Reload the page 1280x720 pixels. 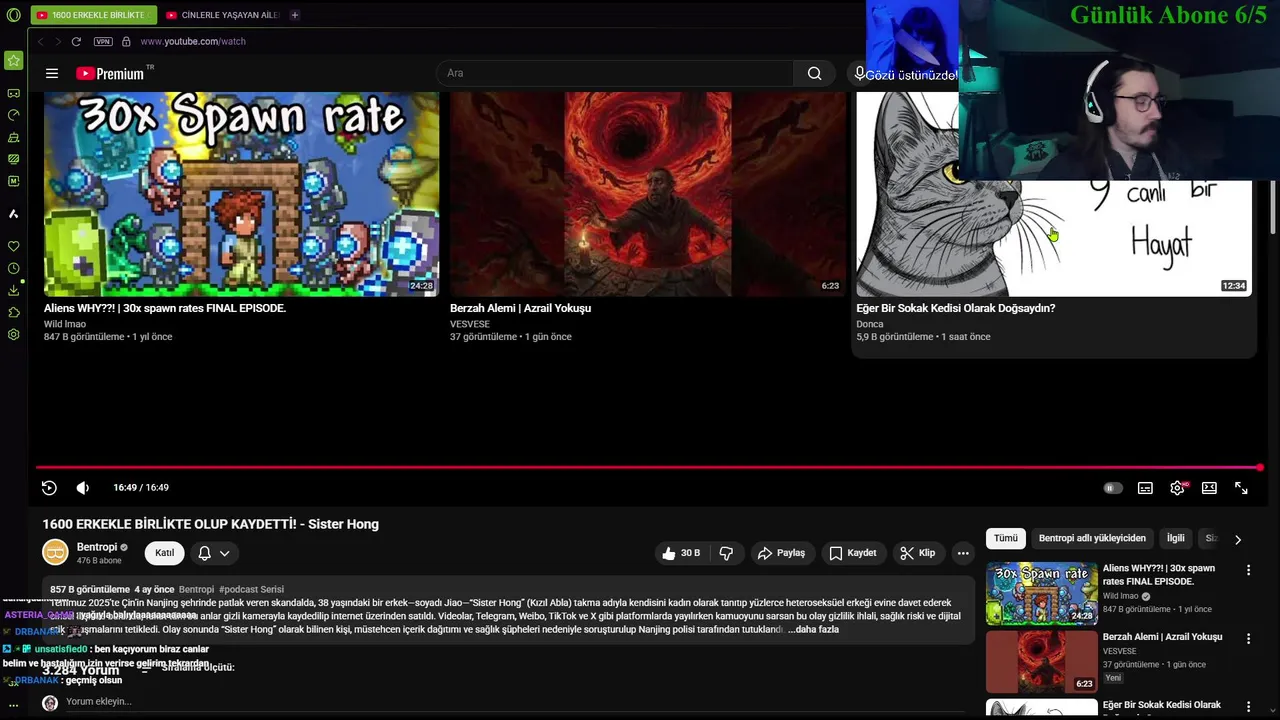[x=76, y=41]
